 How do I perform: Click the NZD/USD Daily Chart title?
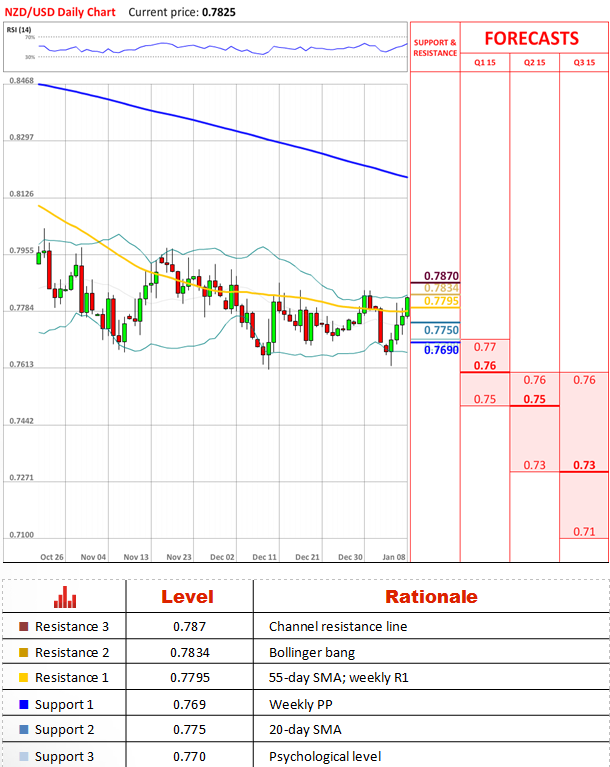tap(60, 12)
